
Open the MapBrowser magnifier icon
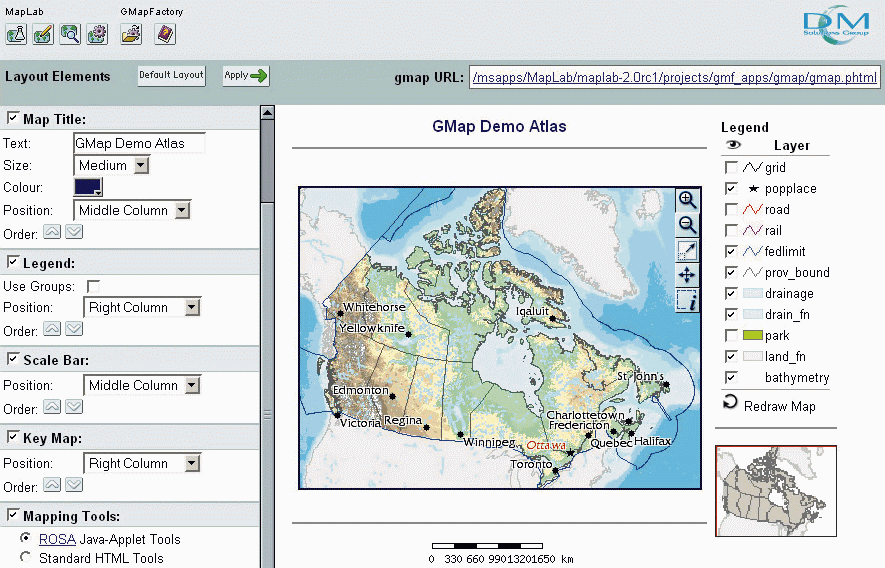(70, 34)
